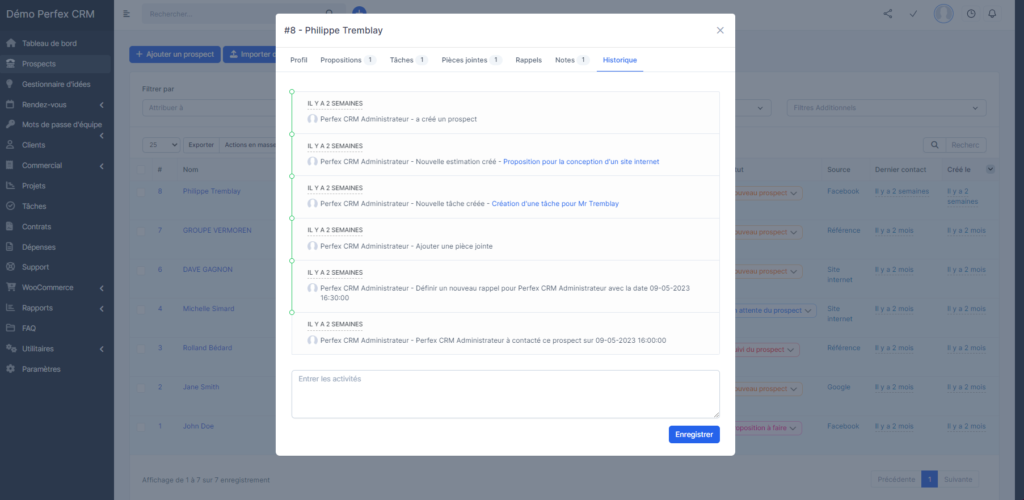
Task: Click the Paramètres gear icon in the sidebar
Action: click(x=10, y=369)
